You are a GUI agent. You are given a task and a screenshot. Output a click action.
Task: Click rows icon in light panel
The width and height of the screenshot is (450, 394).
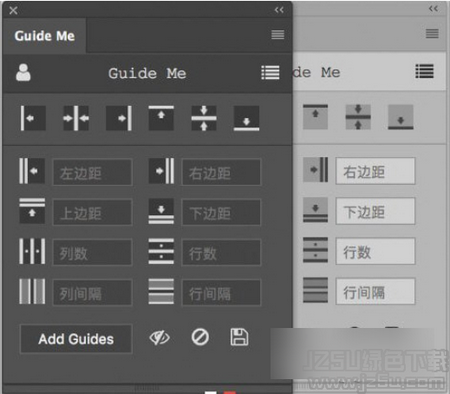(316, 250)
